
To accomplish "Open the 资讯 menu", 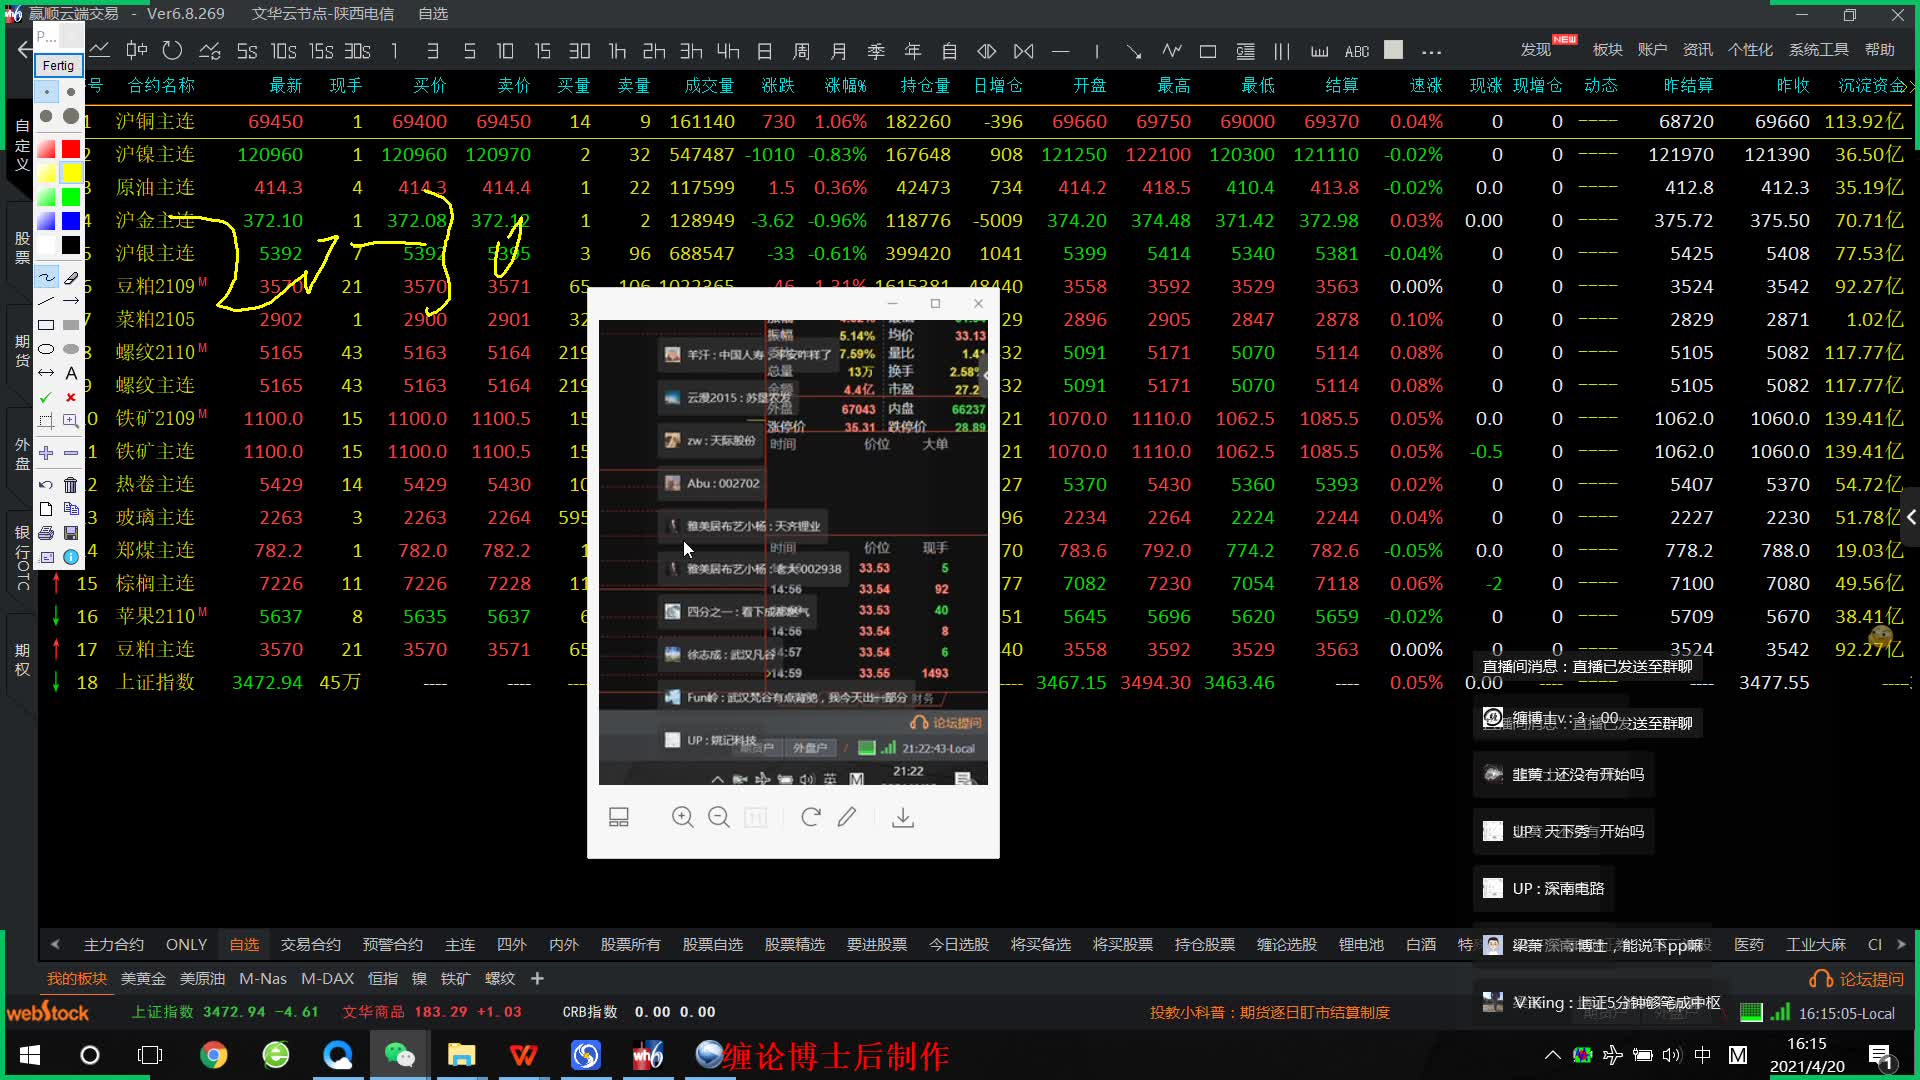I will [x=1697, y=49].
